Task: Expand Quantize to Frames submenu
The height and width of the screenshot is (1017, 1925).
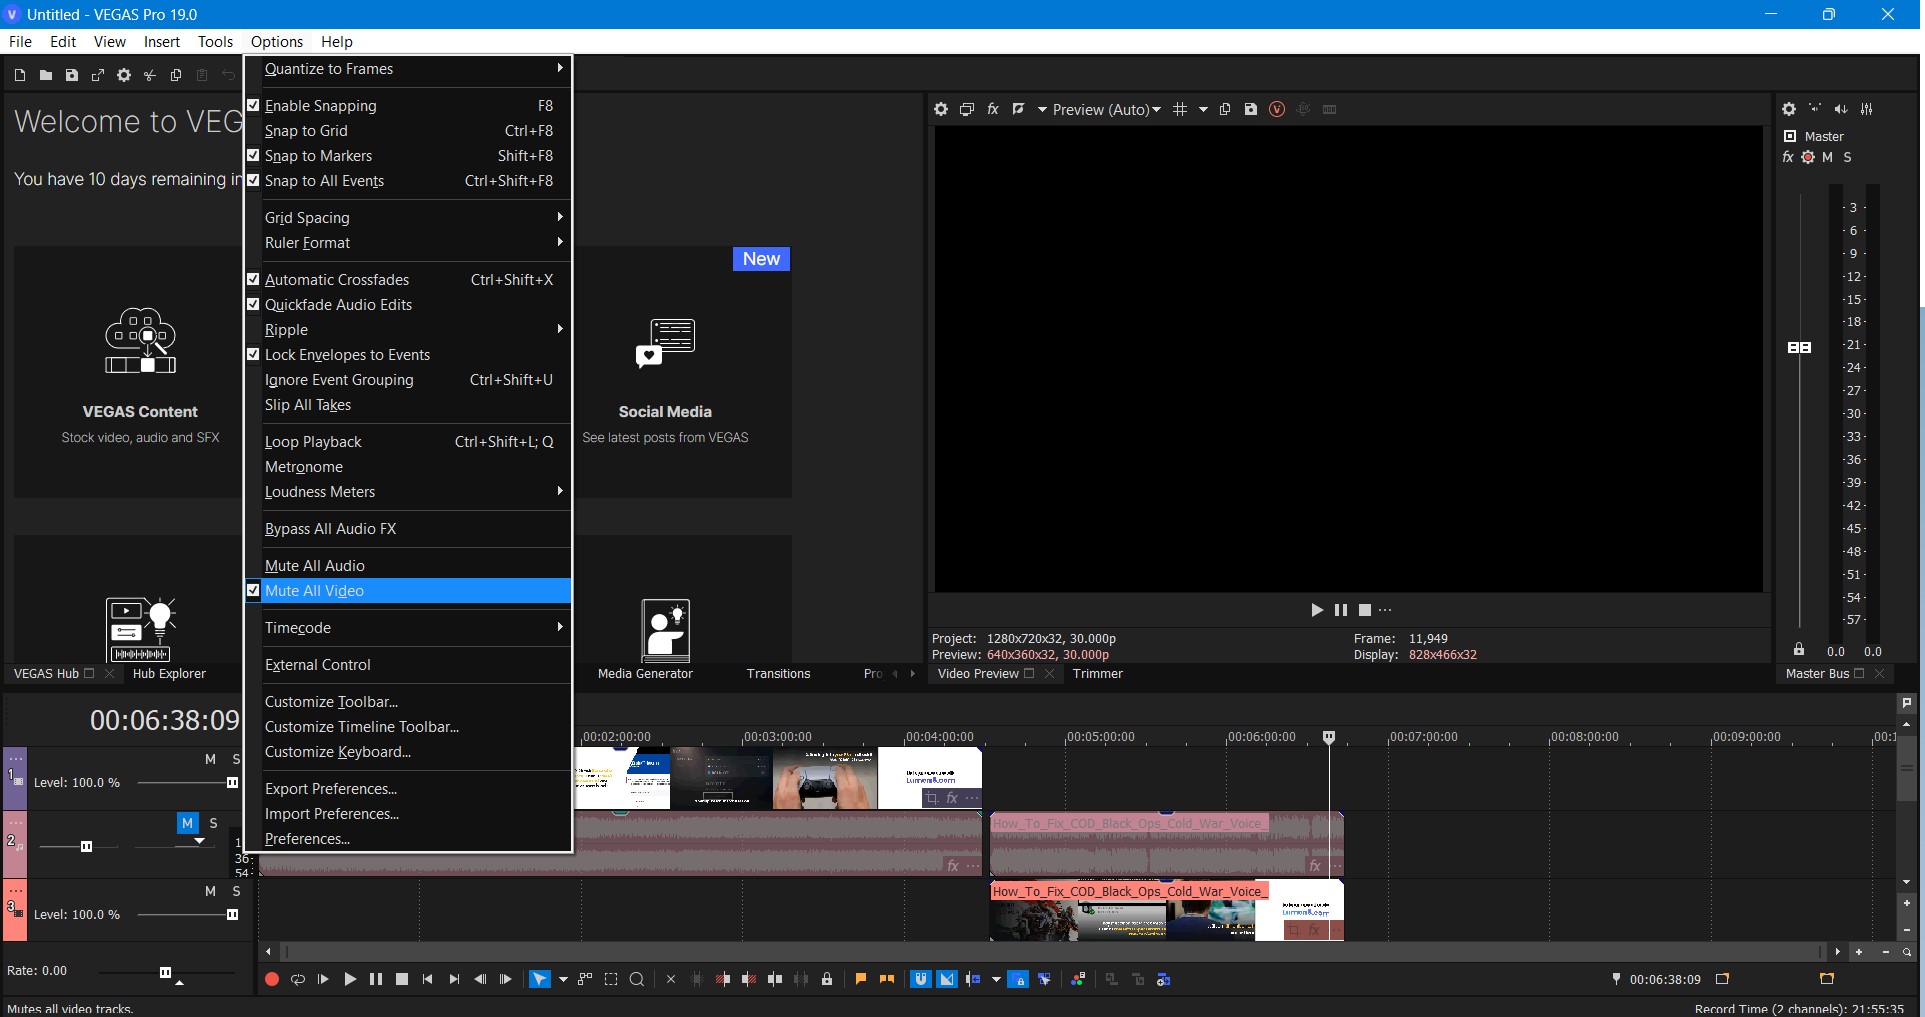Action: point(409,68)
